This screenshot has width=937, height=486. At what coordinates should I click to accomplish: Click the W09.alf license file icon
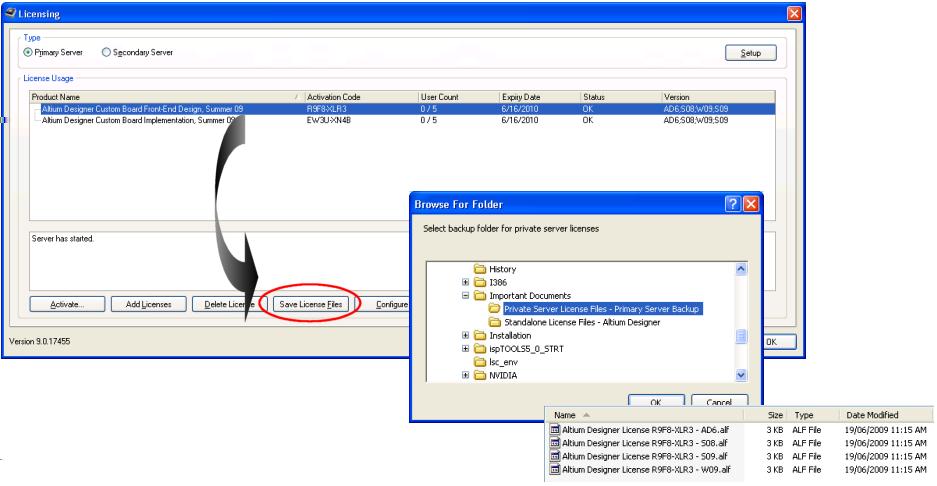point(555,469)
